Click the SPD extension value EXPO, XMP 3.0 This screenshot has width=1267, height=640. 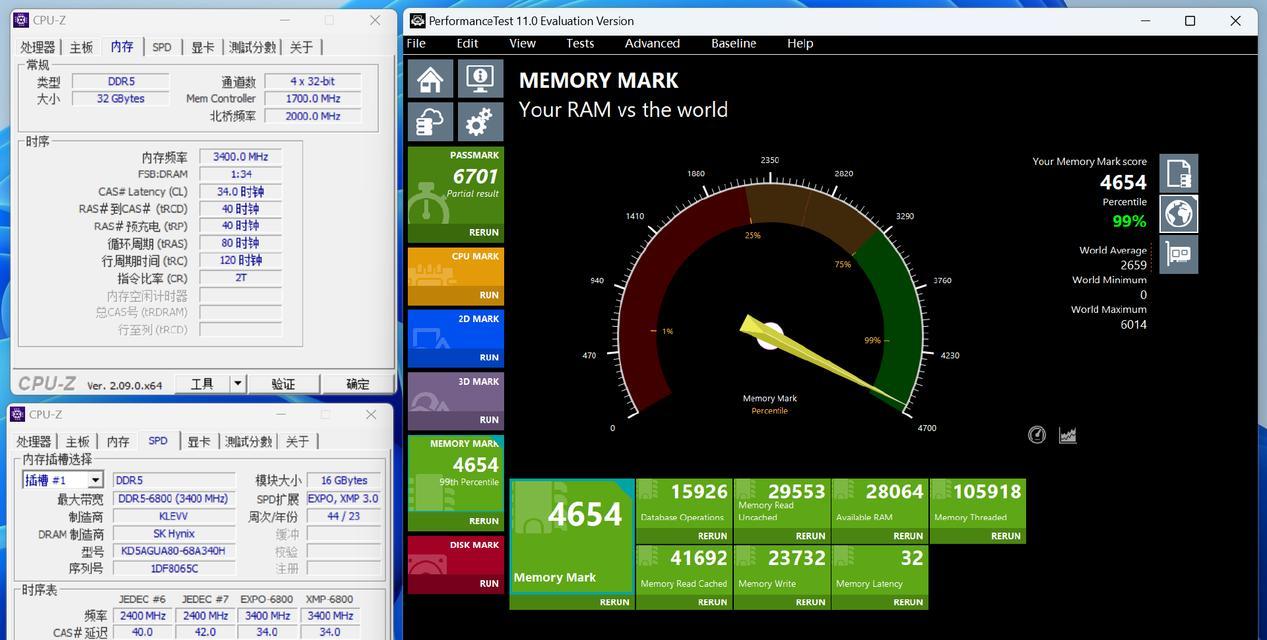[x=343, y=498]
